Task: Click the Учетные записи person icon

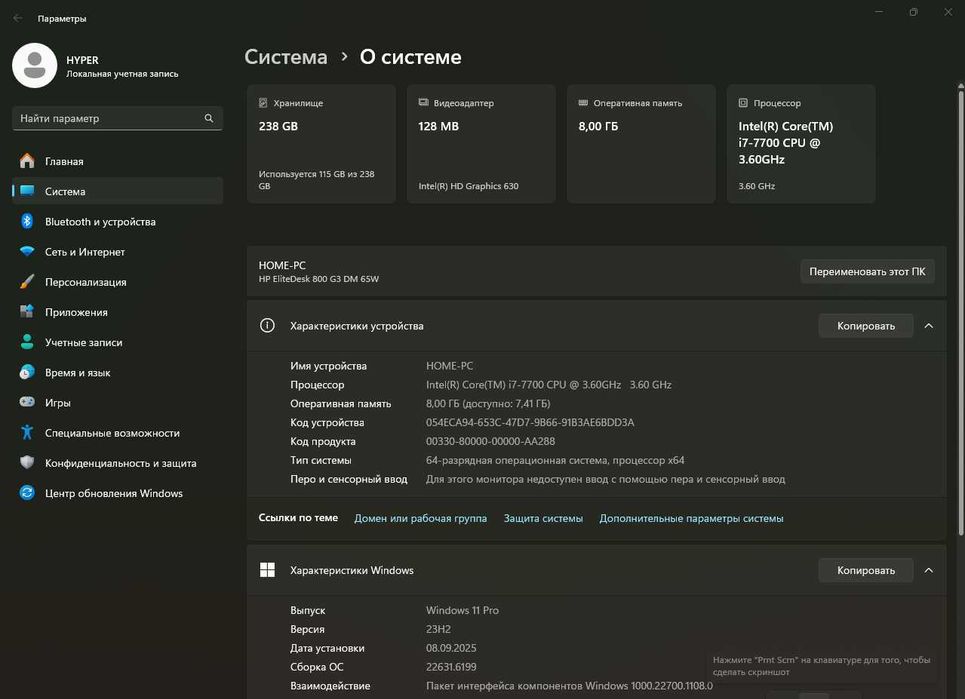Action: pos(27,342)
